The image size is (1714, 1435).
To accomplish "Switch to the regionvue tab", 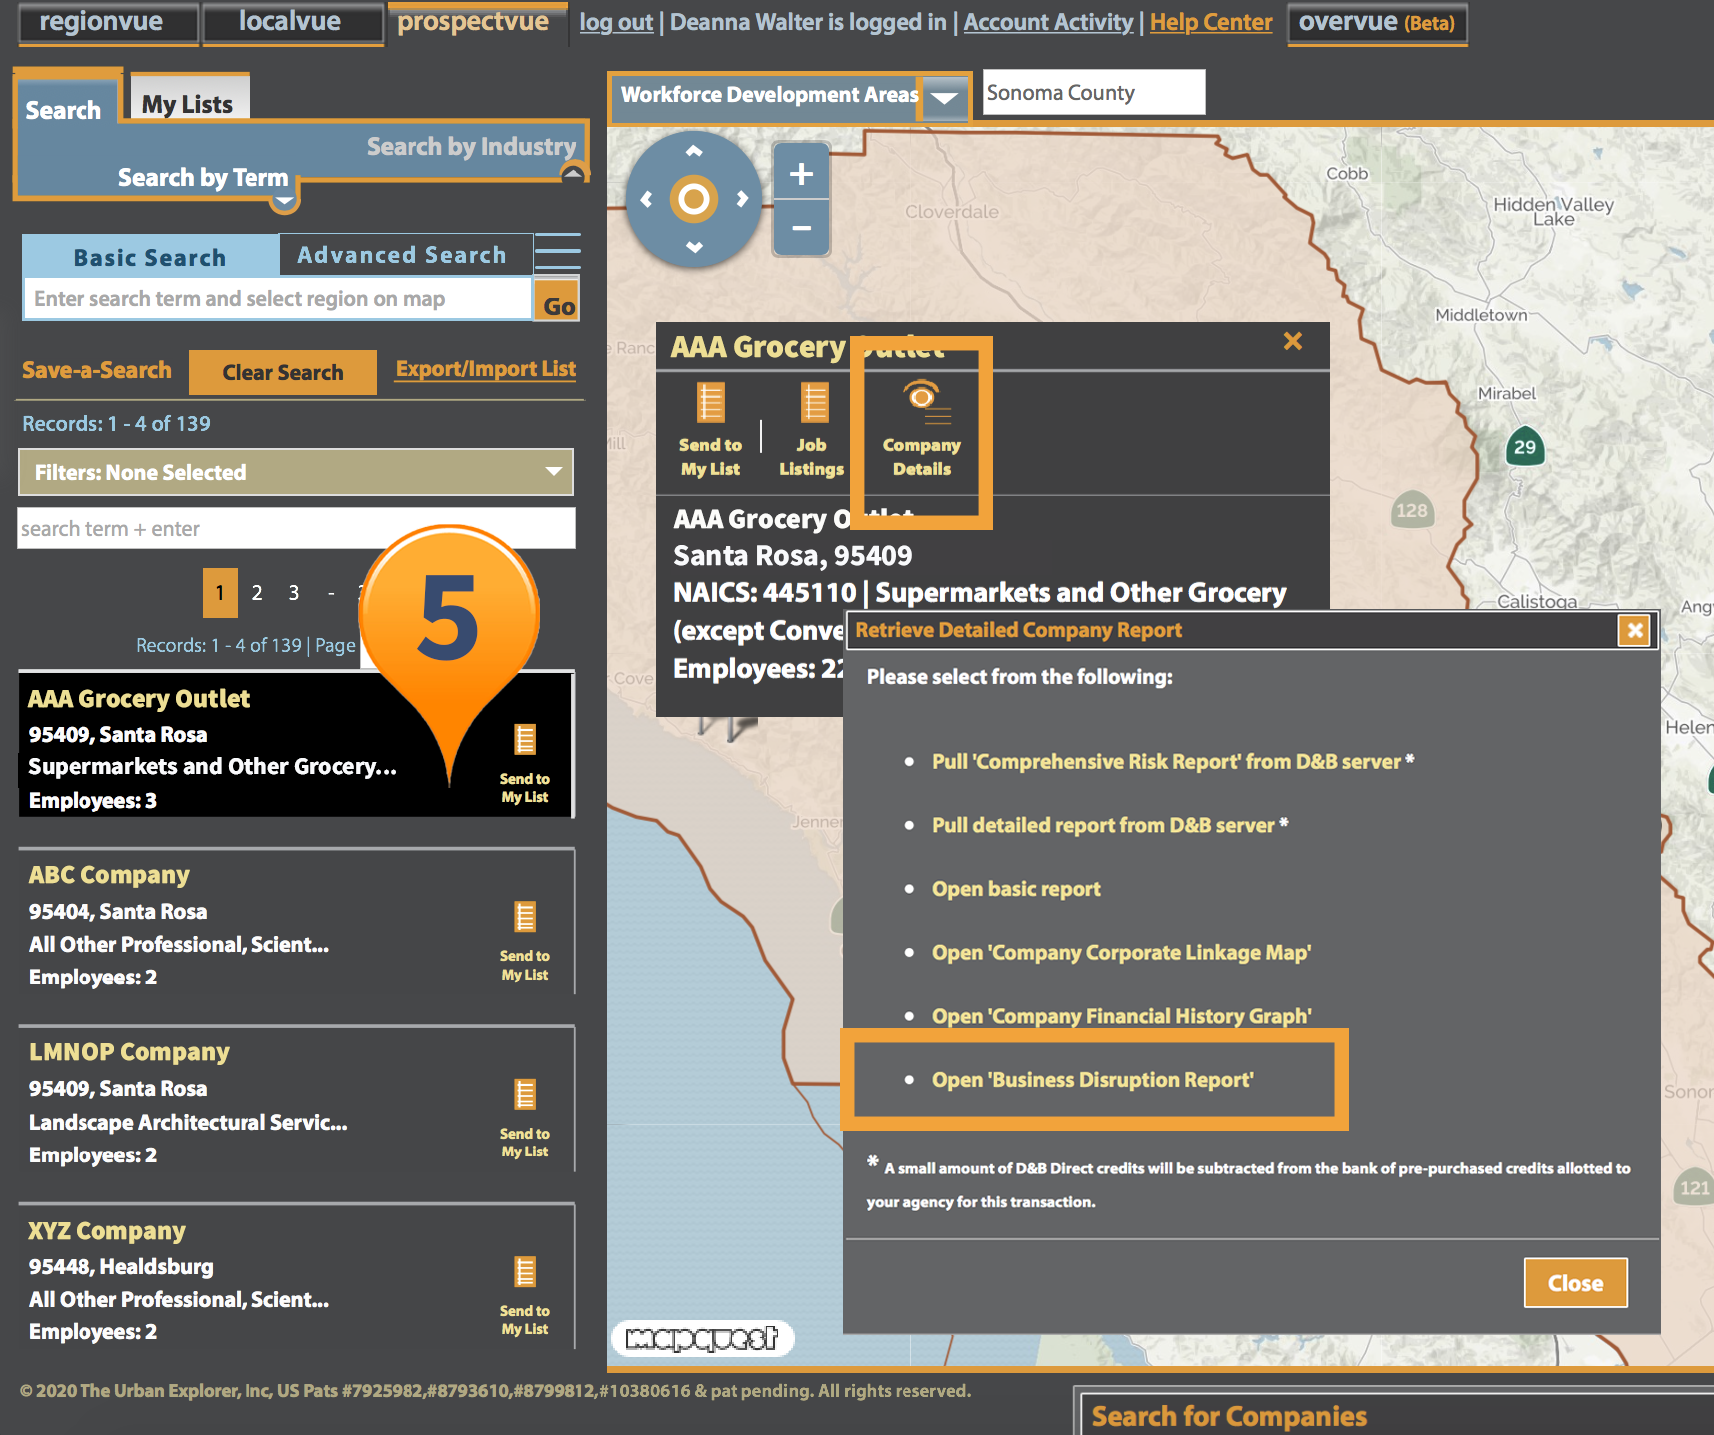I will [x=108, y=23].
